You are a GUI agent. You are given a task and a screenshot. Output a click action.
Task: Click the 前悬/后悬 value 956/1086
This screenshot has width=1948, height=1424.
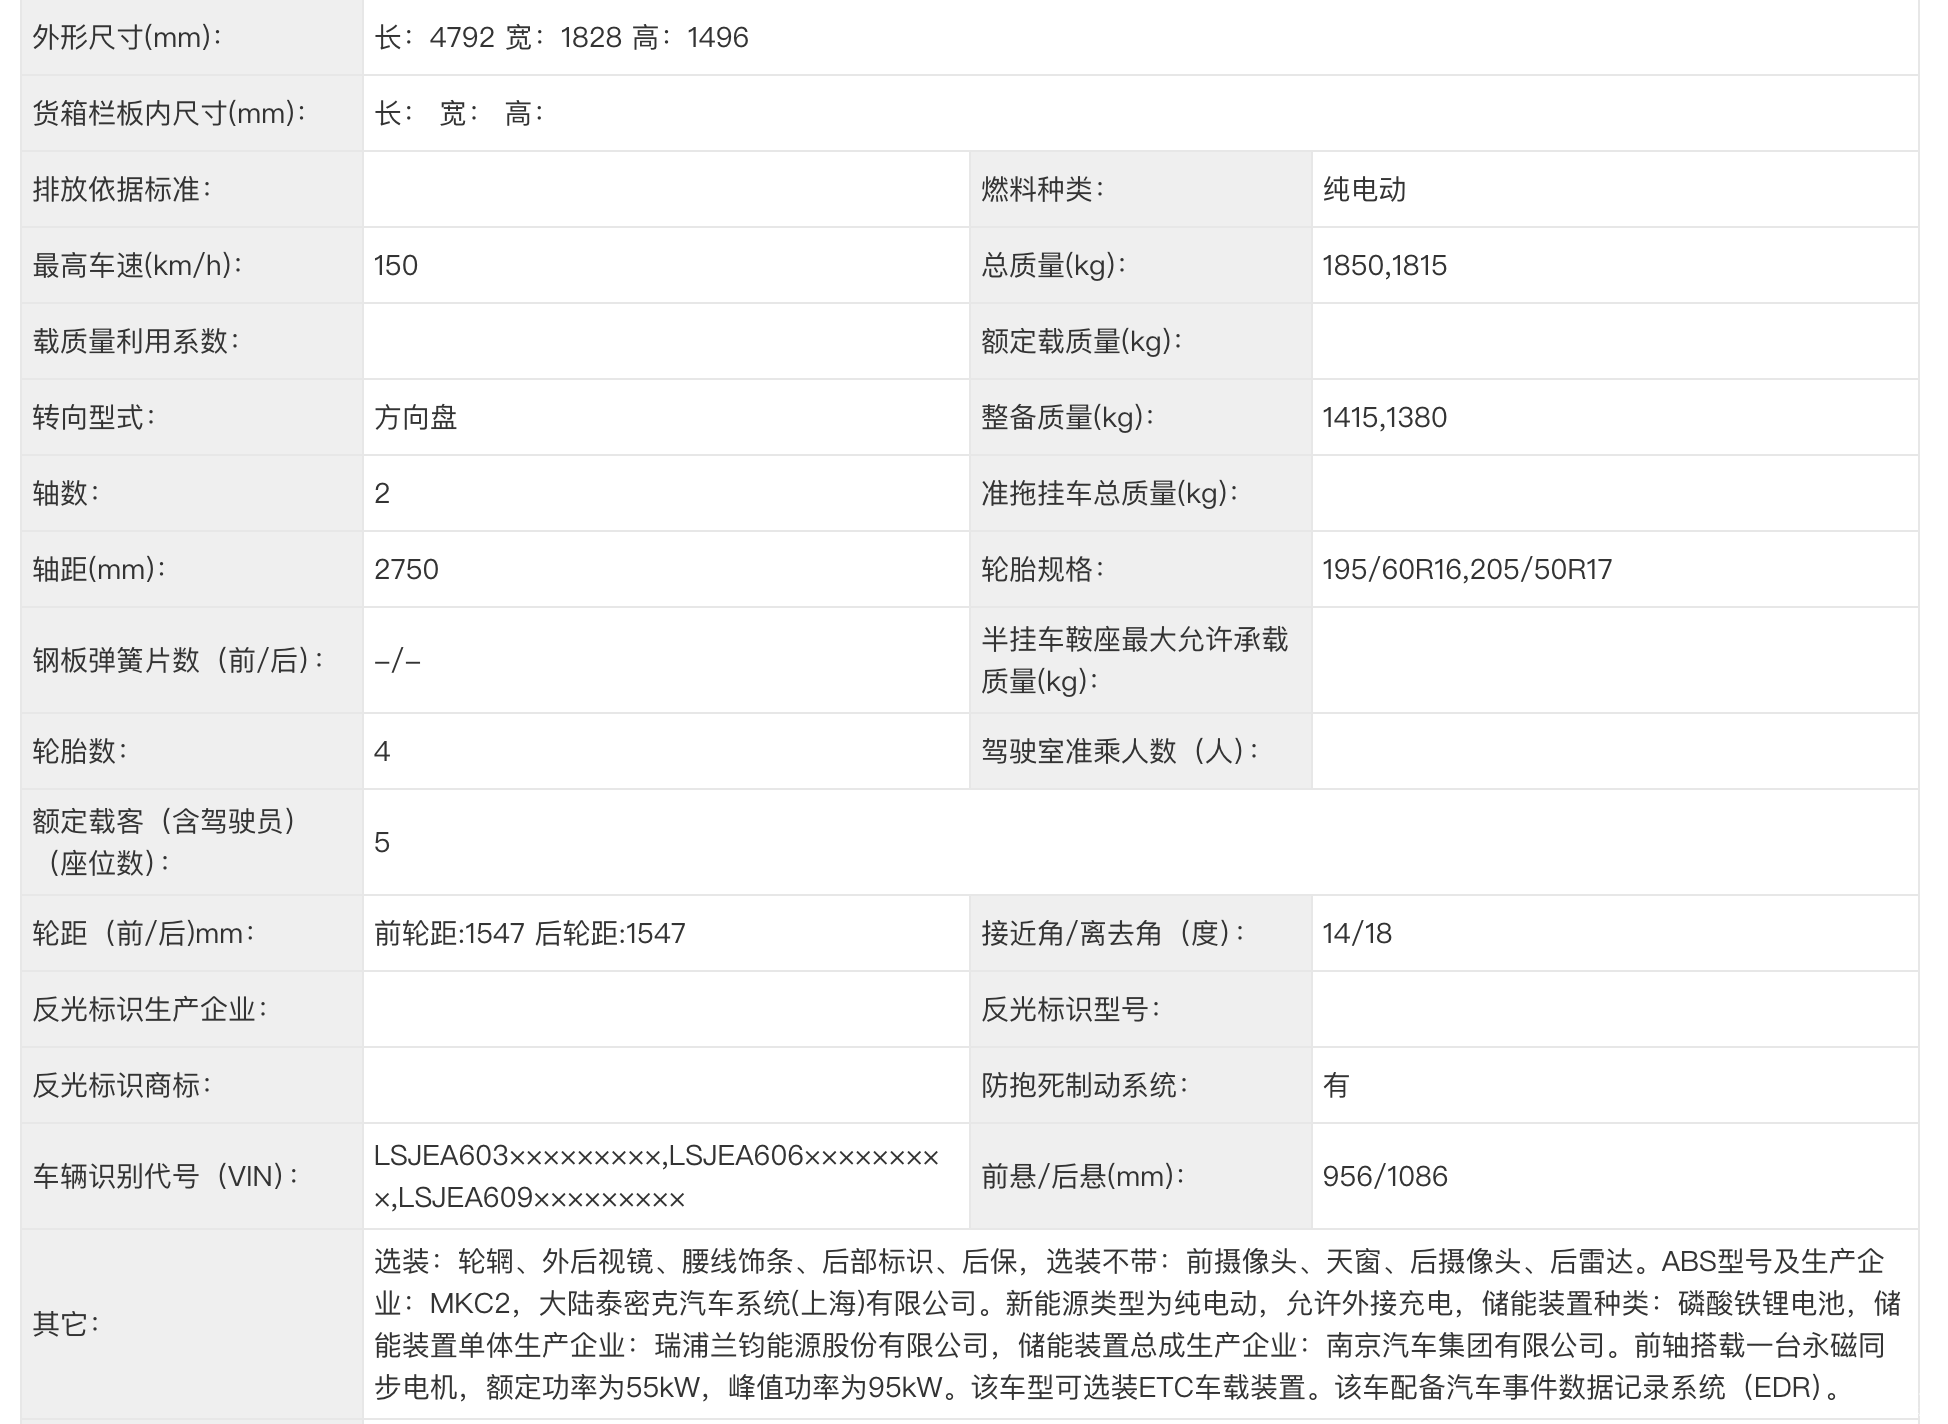click(x=1385, y=1176)
